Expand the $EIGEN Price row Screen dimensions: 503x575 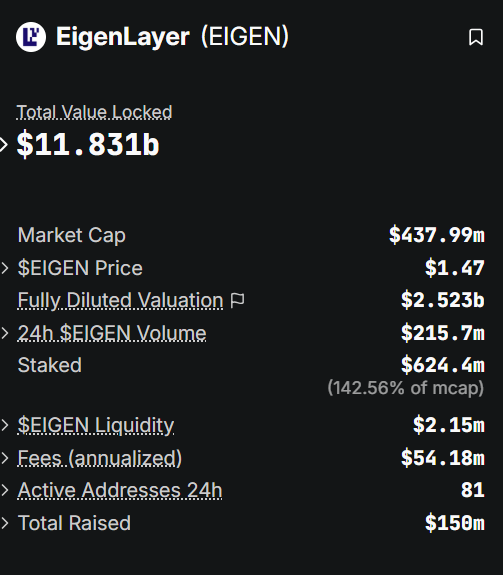pyautogui.click(x=5, y=268)
